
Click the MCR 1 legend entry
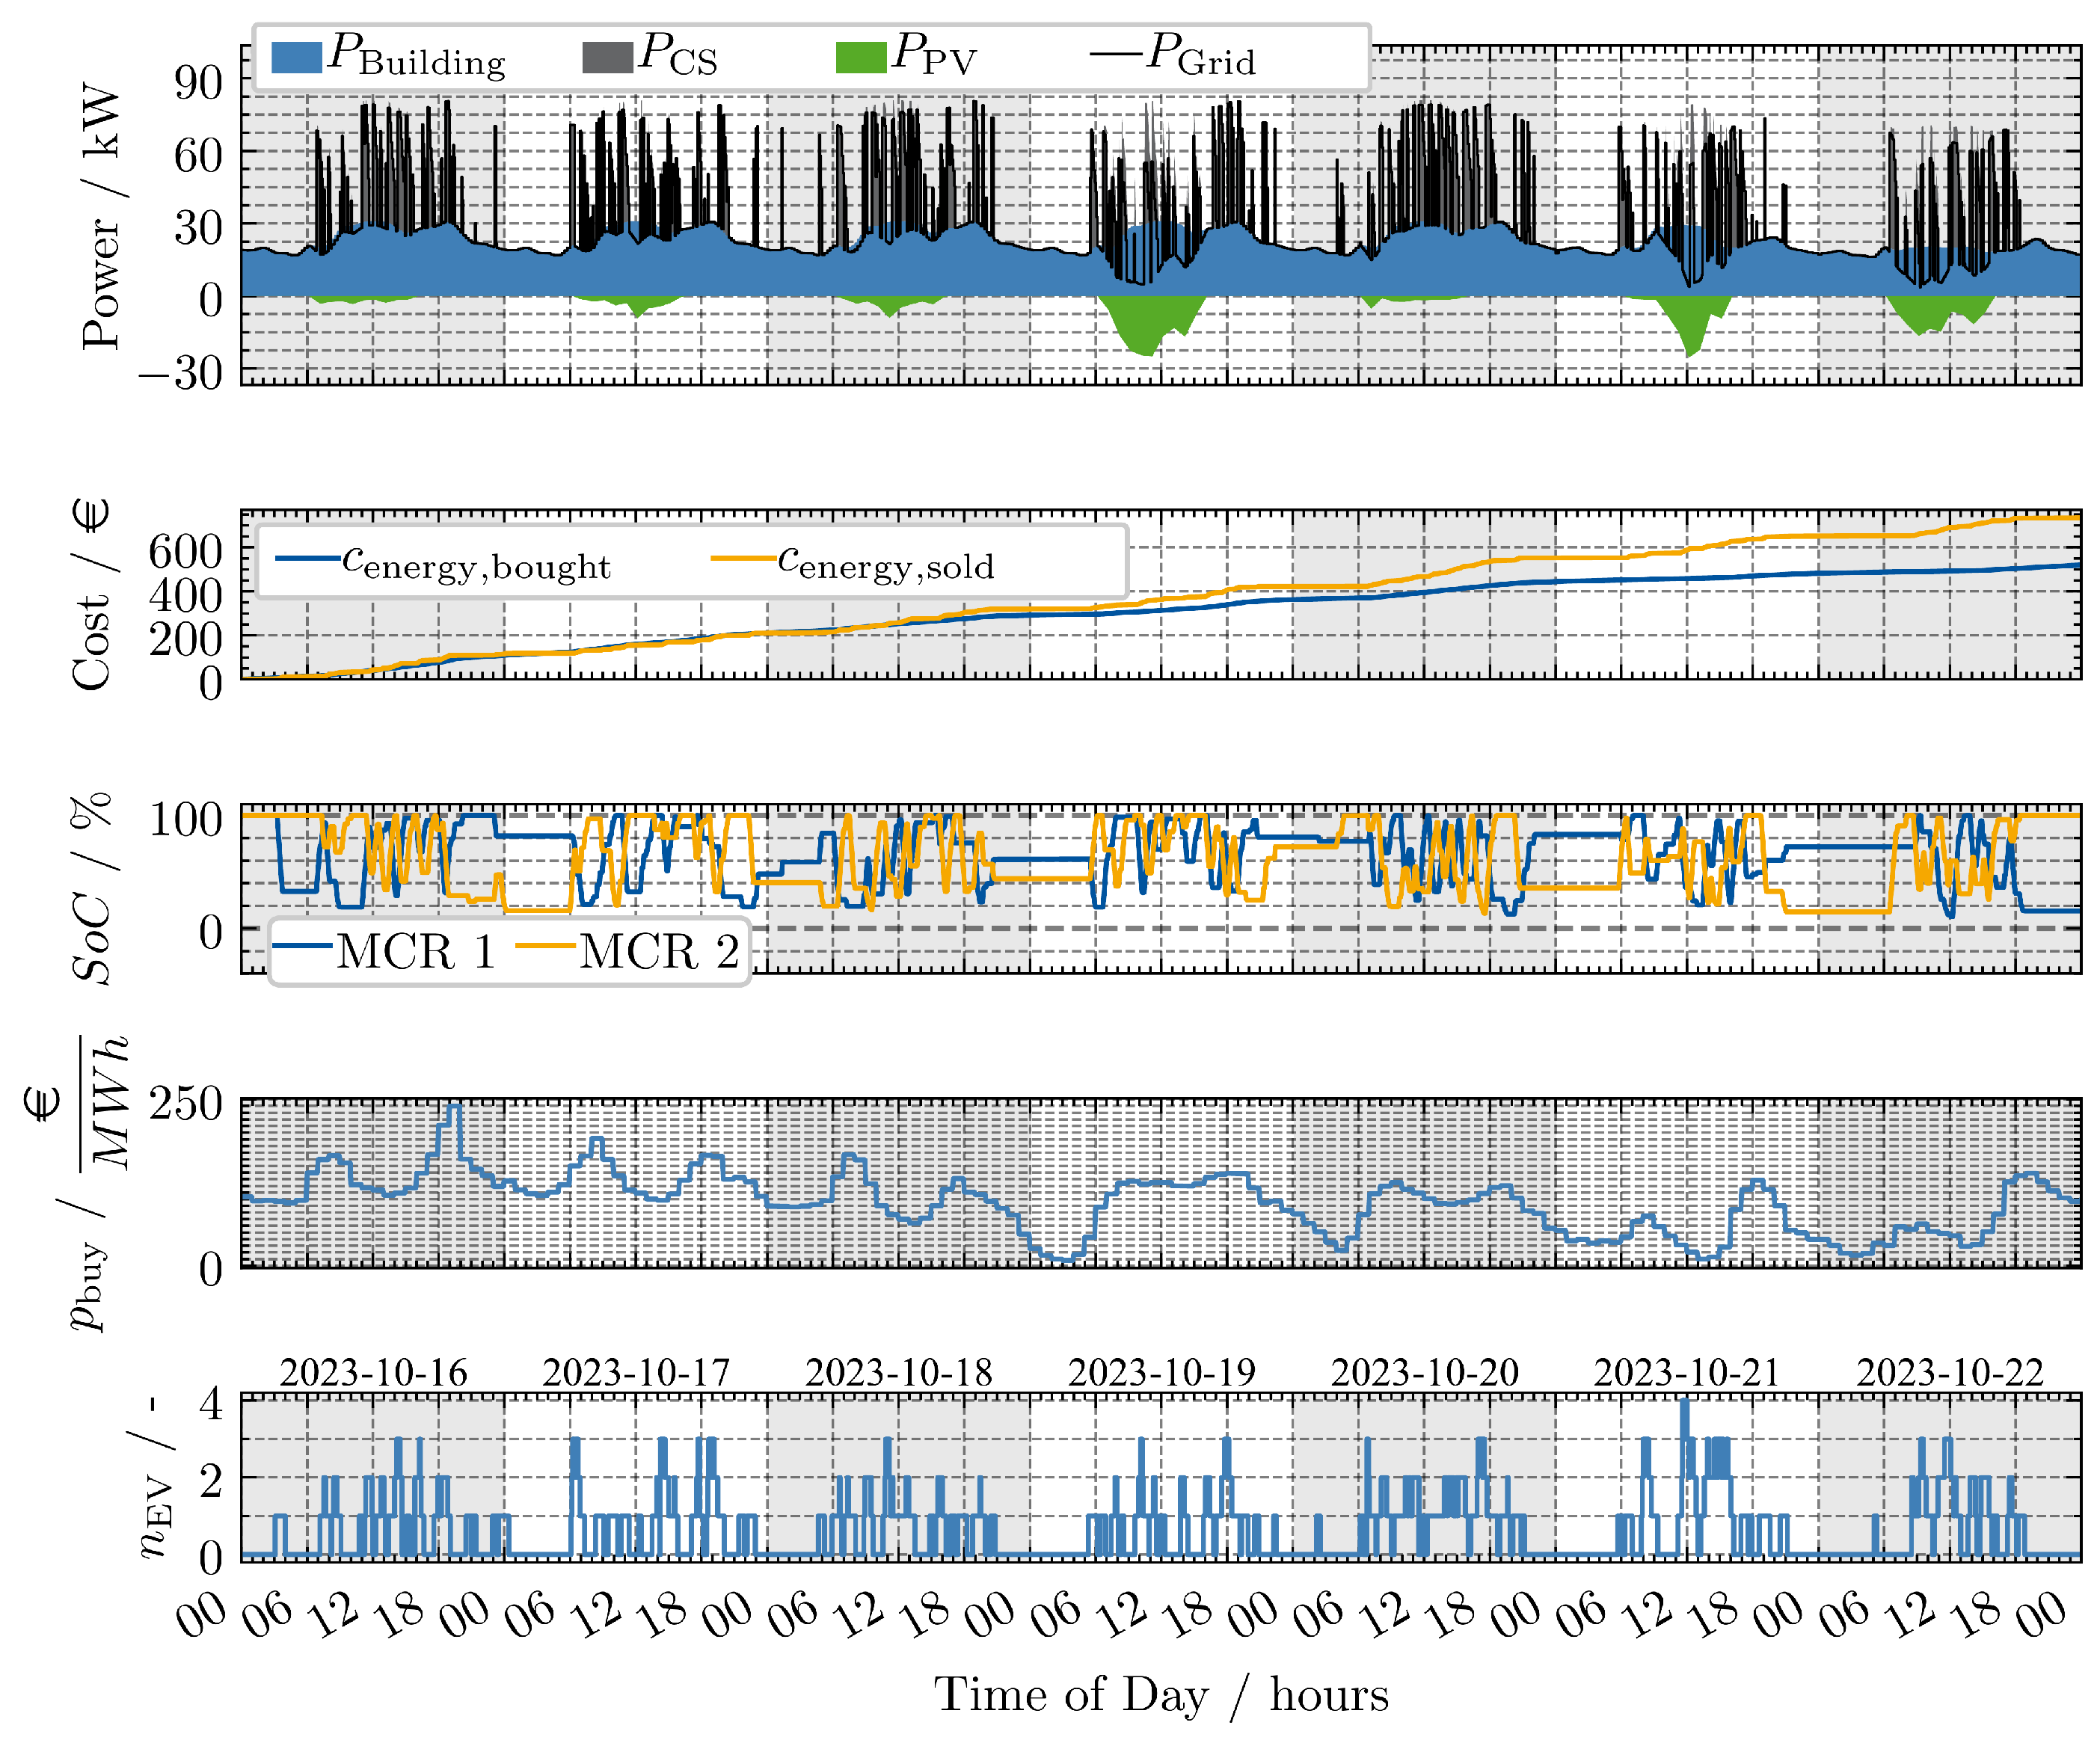384,951
